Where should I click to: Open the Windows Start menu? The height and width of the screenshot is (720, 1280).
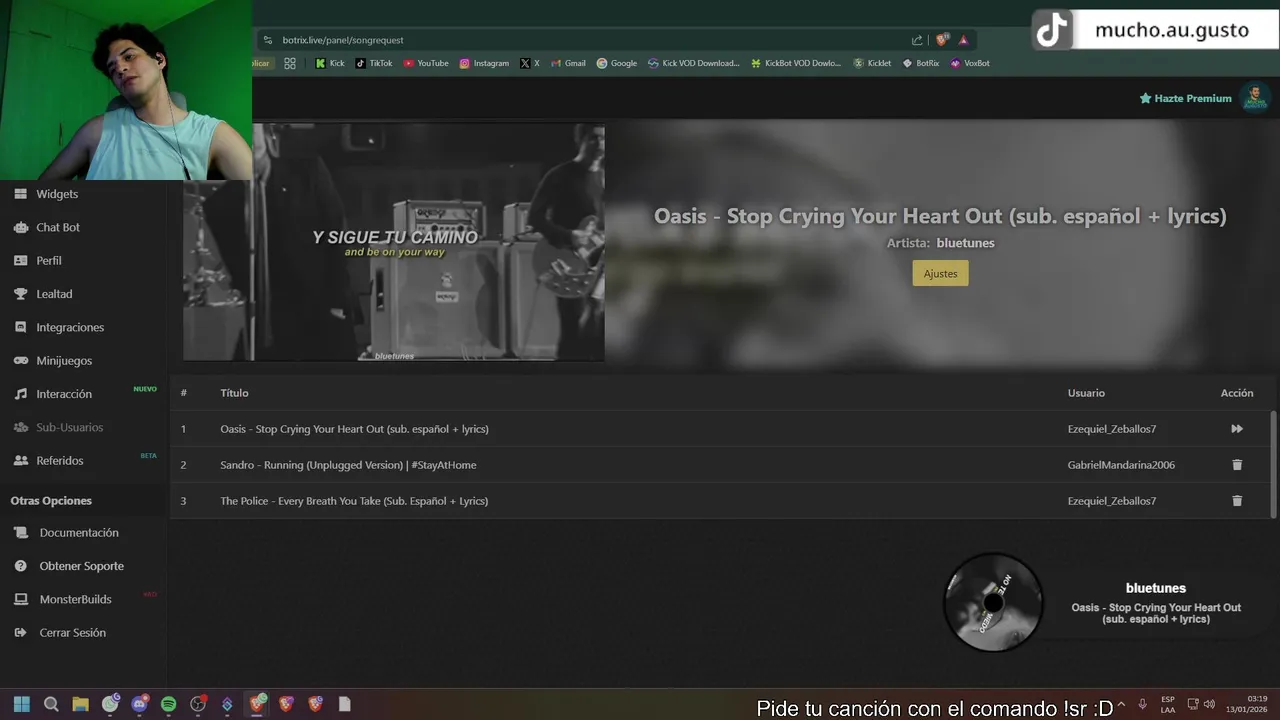pyautogui.click(x=21, y=704)
